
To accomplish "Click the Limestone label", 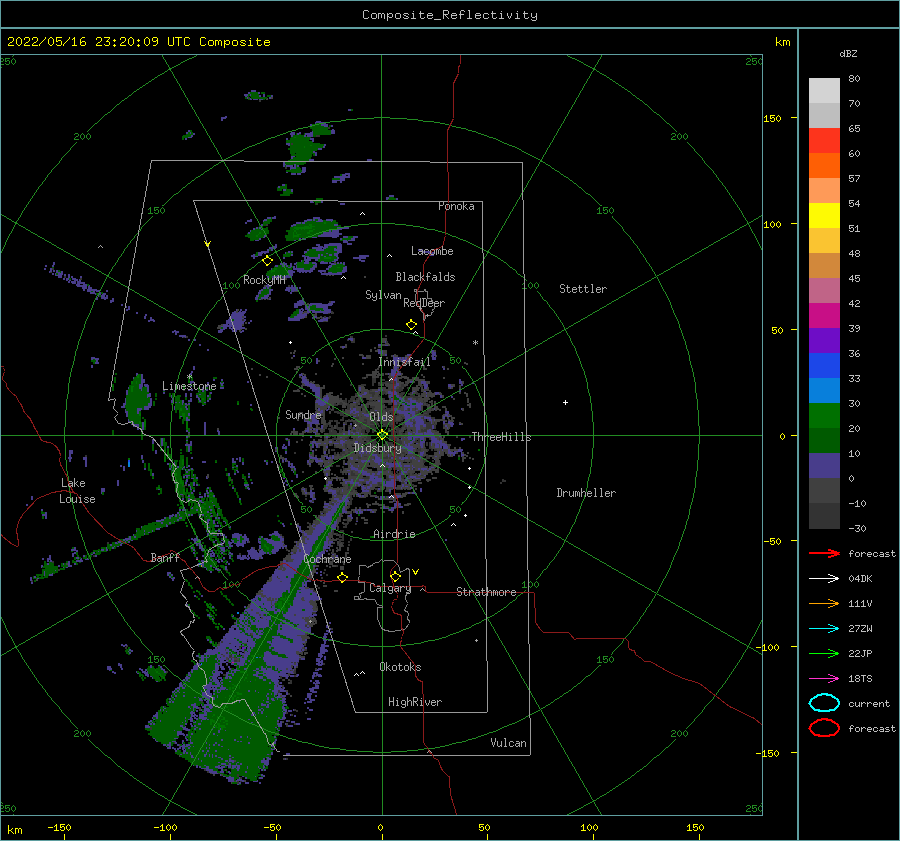I will (189, 386).
